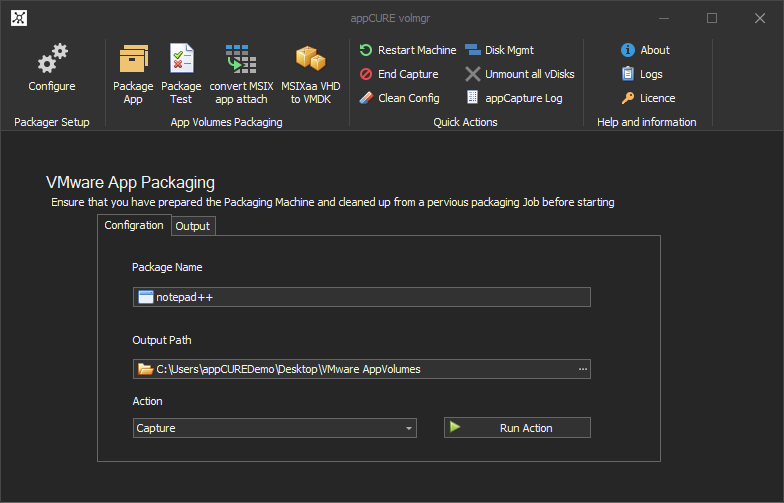Click the Licence label
The width and height of the screenshot is (784, 503).
click(x=658, y=98)
